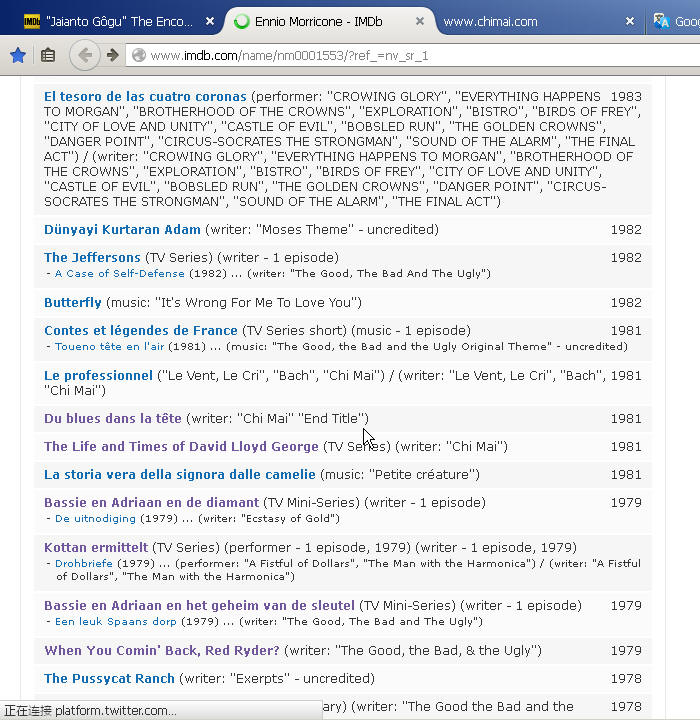Open the A Case of Self-Defense episode link
This screenshot has height=721, width=700.
120,274
